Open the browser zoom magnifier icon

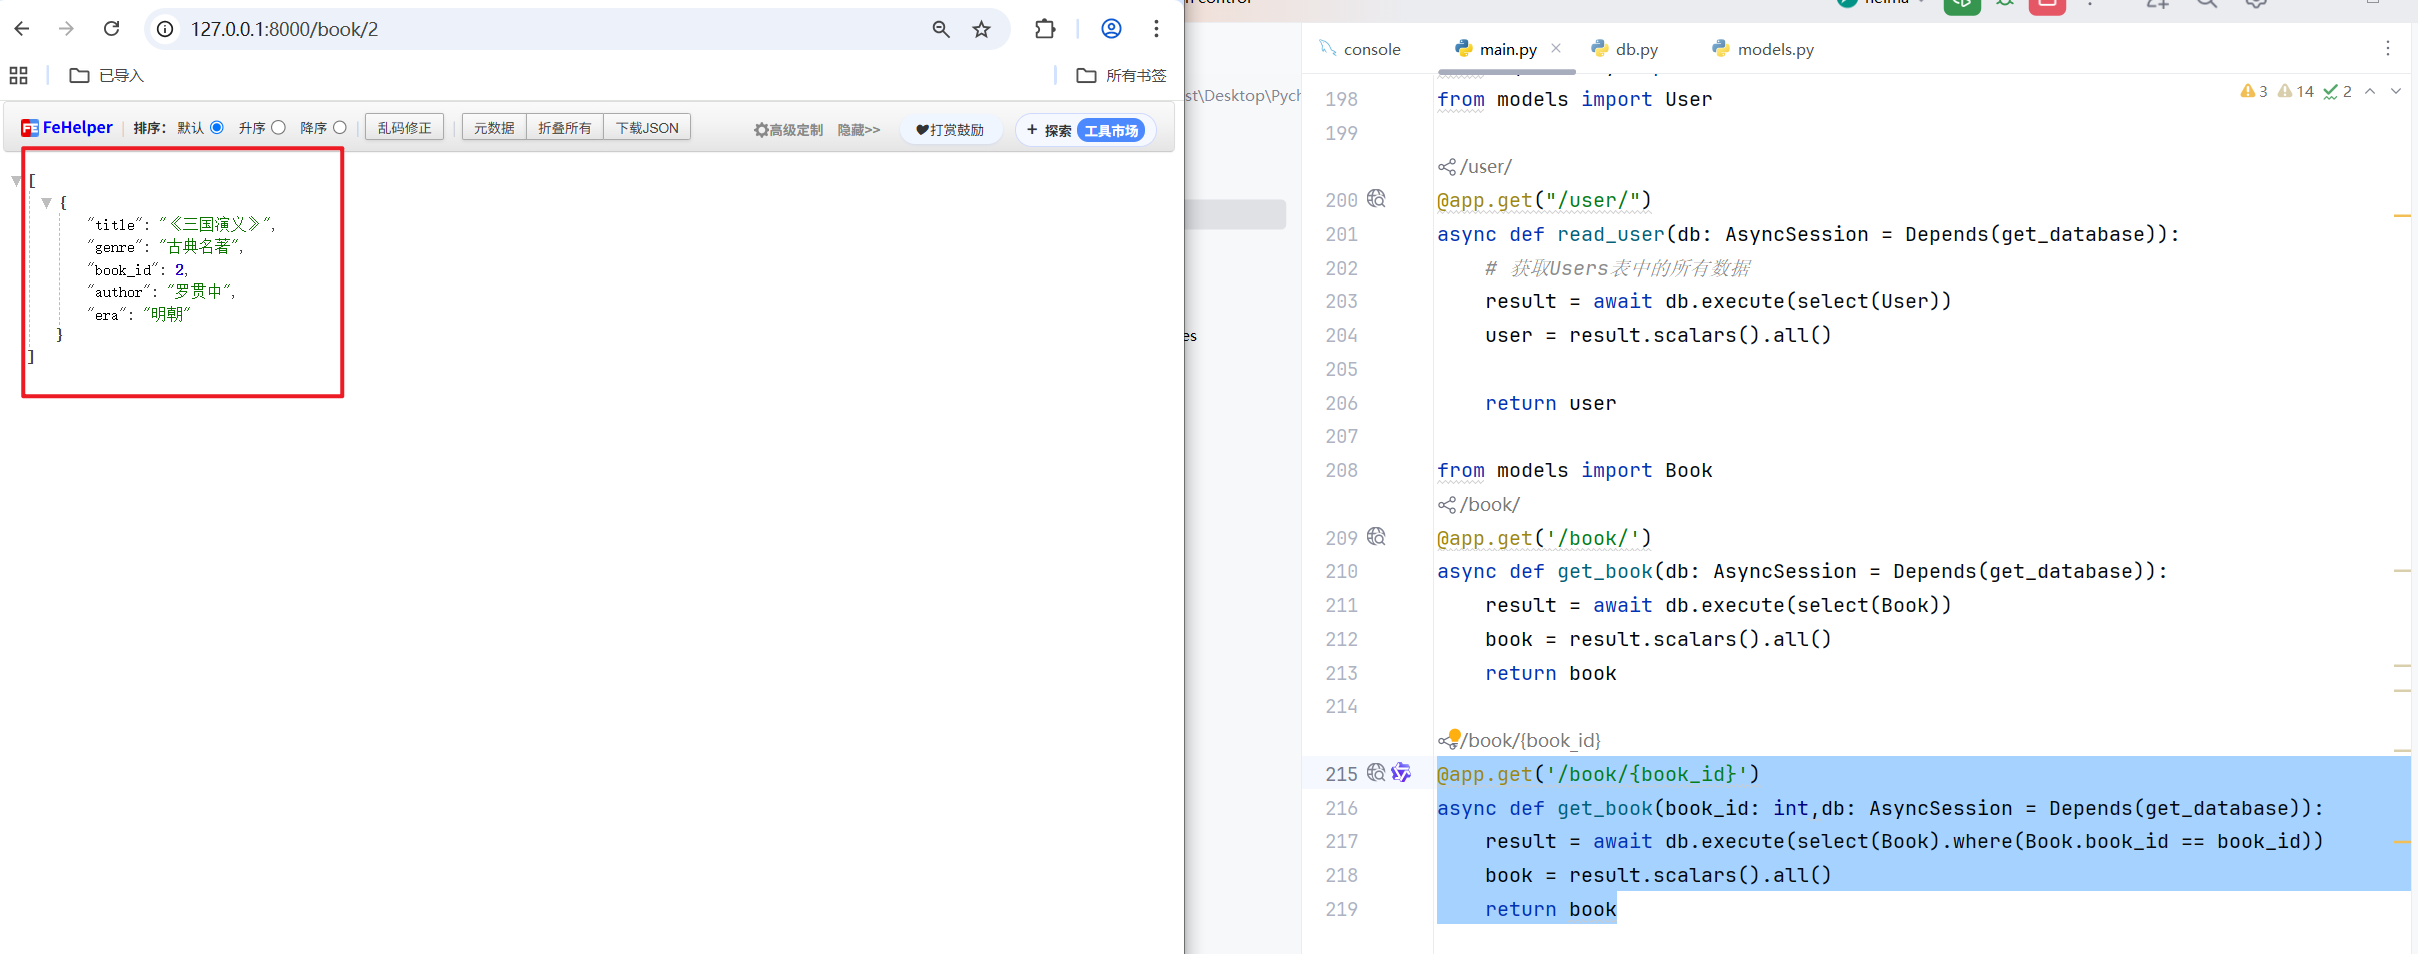941,29
